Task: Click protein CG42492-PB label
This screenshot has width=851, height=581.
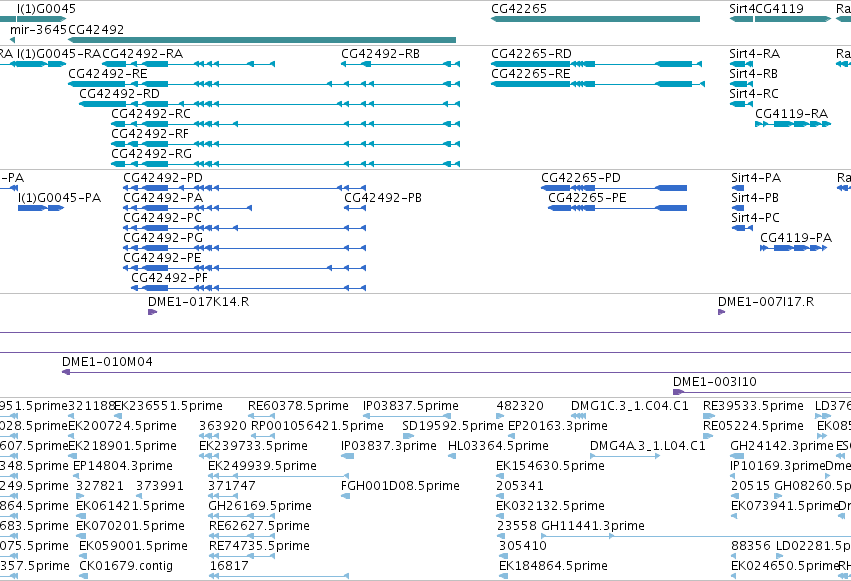Action: pyautogui.click(x=383, y=198)
